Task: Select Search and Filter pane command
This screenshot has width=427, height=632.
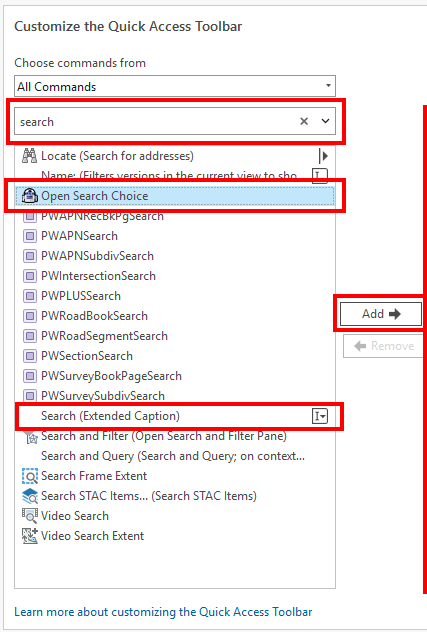Action: [x=175, y=436]
